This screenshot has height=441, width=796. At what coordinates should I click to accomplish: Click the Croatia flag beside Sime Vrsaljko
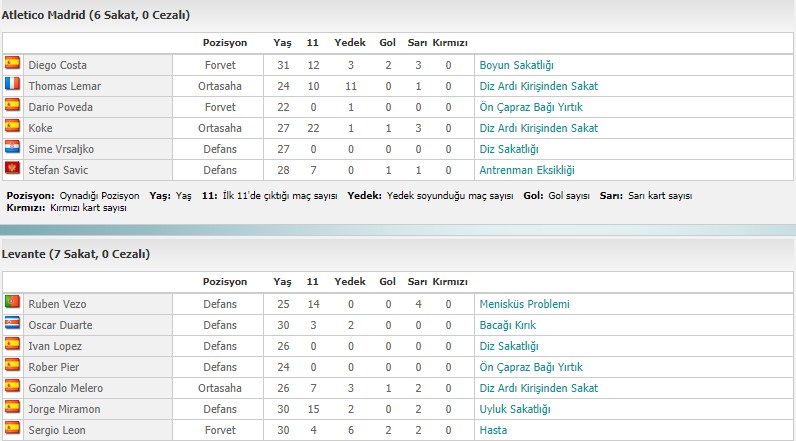(12, 147)
